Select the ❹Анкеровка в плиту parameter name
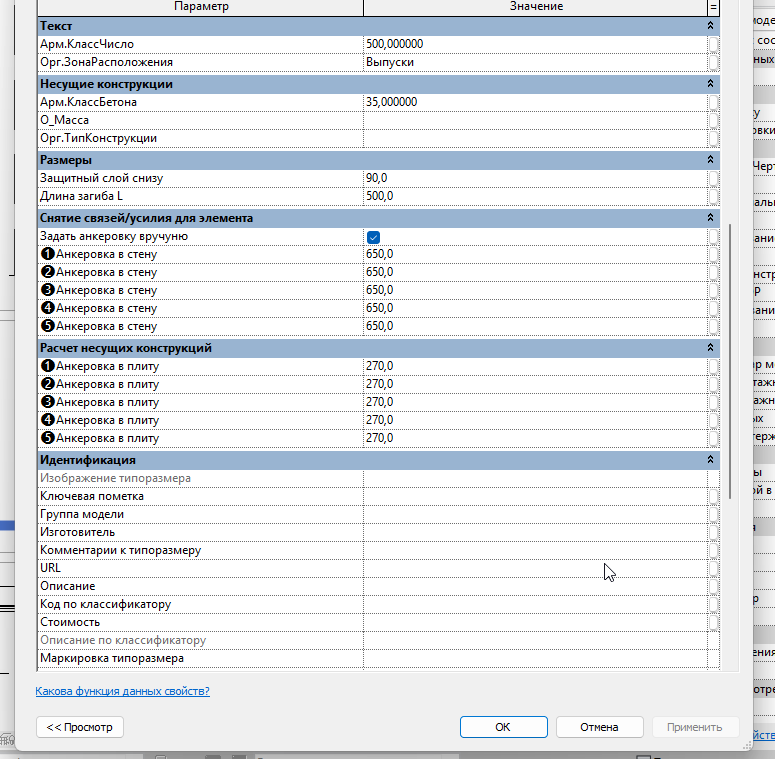This screenshot has height=759, width=775. [100, 421]
